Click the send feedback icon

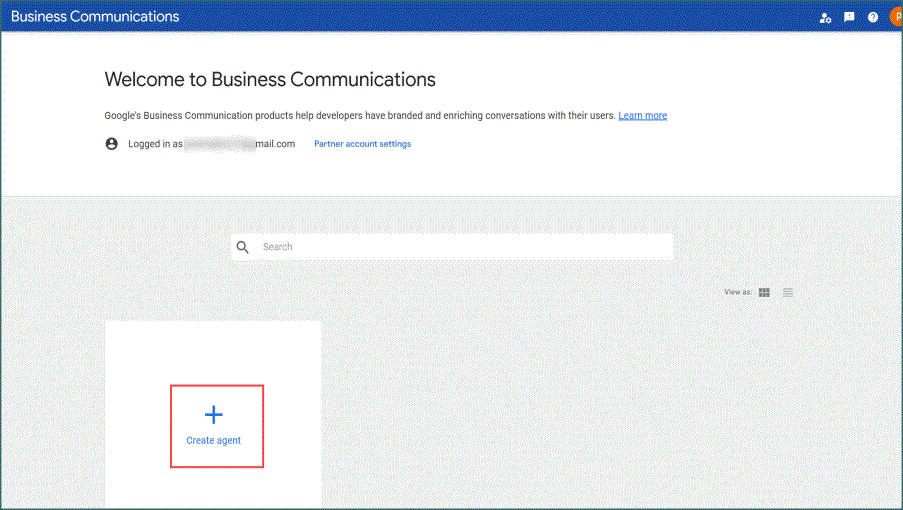(x=849, y=17)
